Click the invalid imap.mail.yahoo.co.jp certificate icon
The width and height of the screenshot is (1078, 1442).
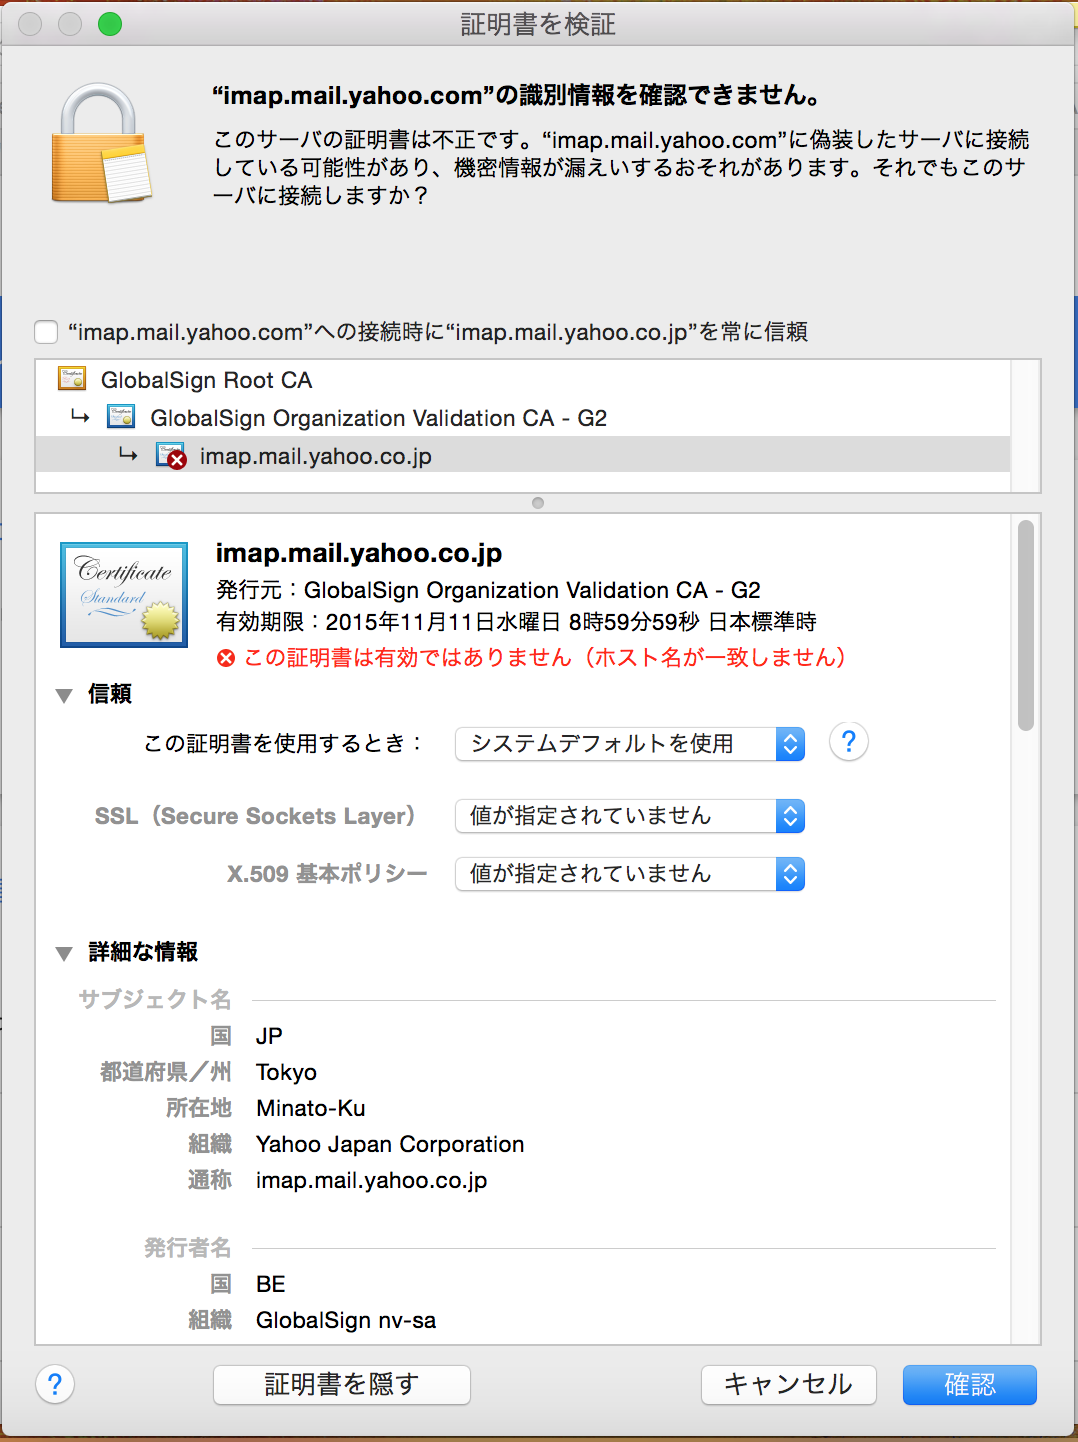click(171, 456)
